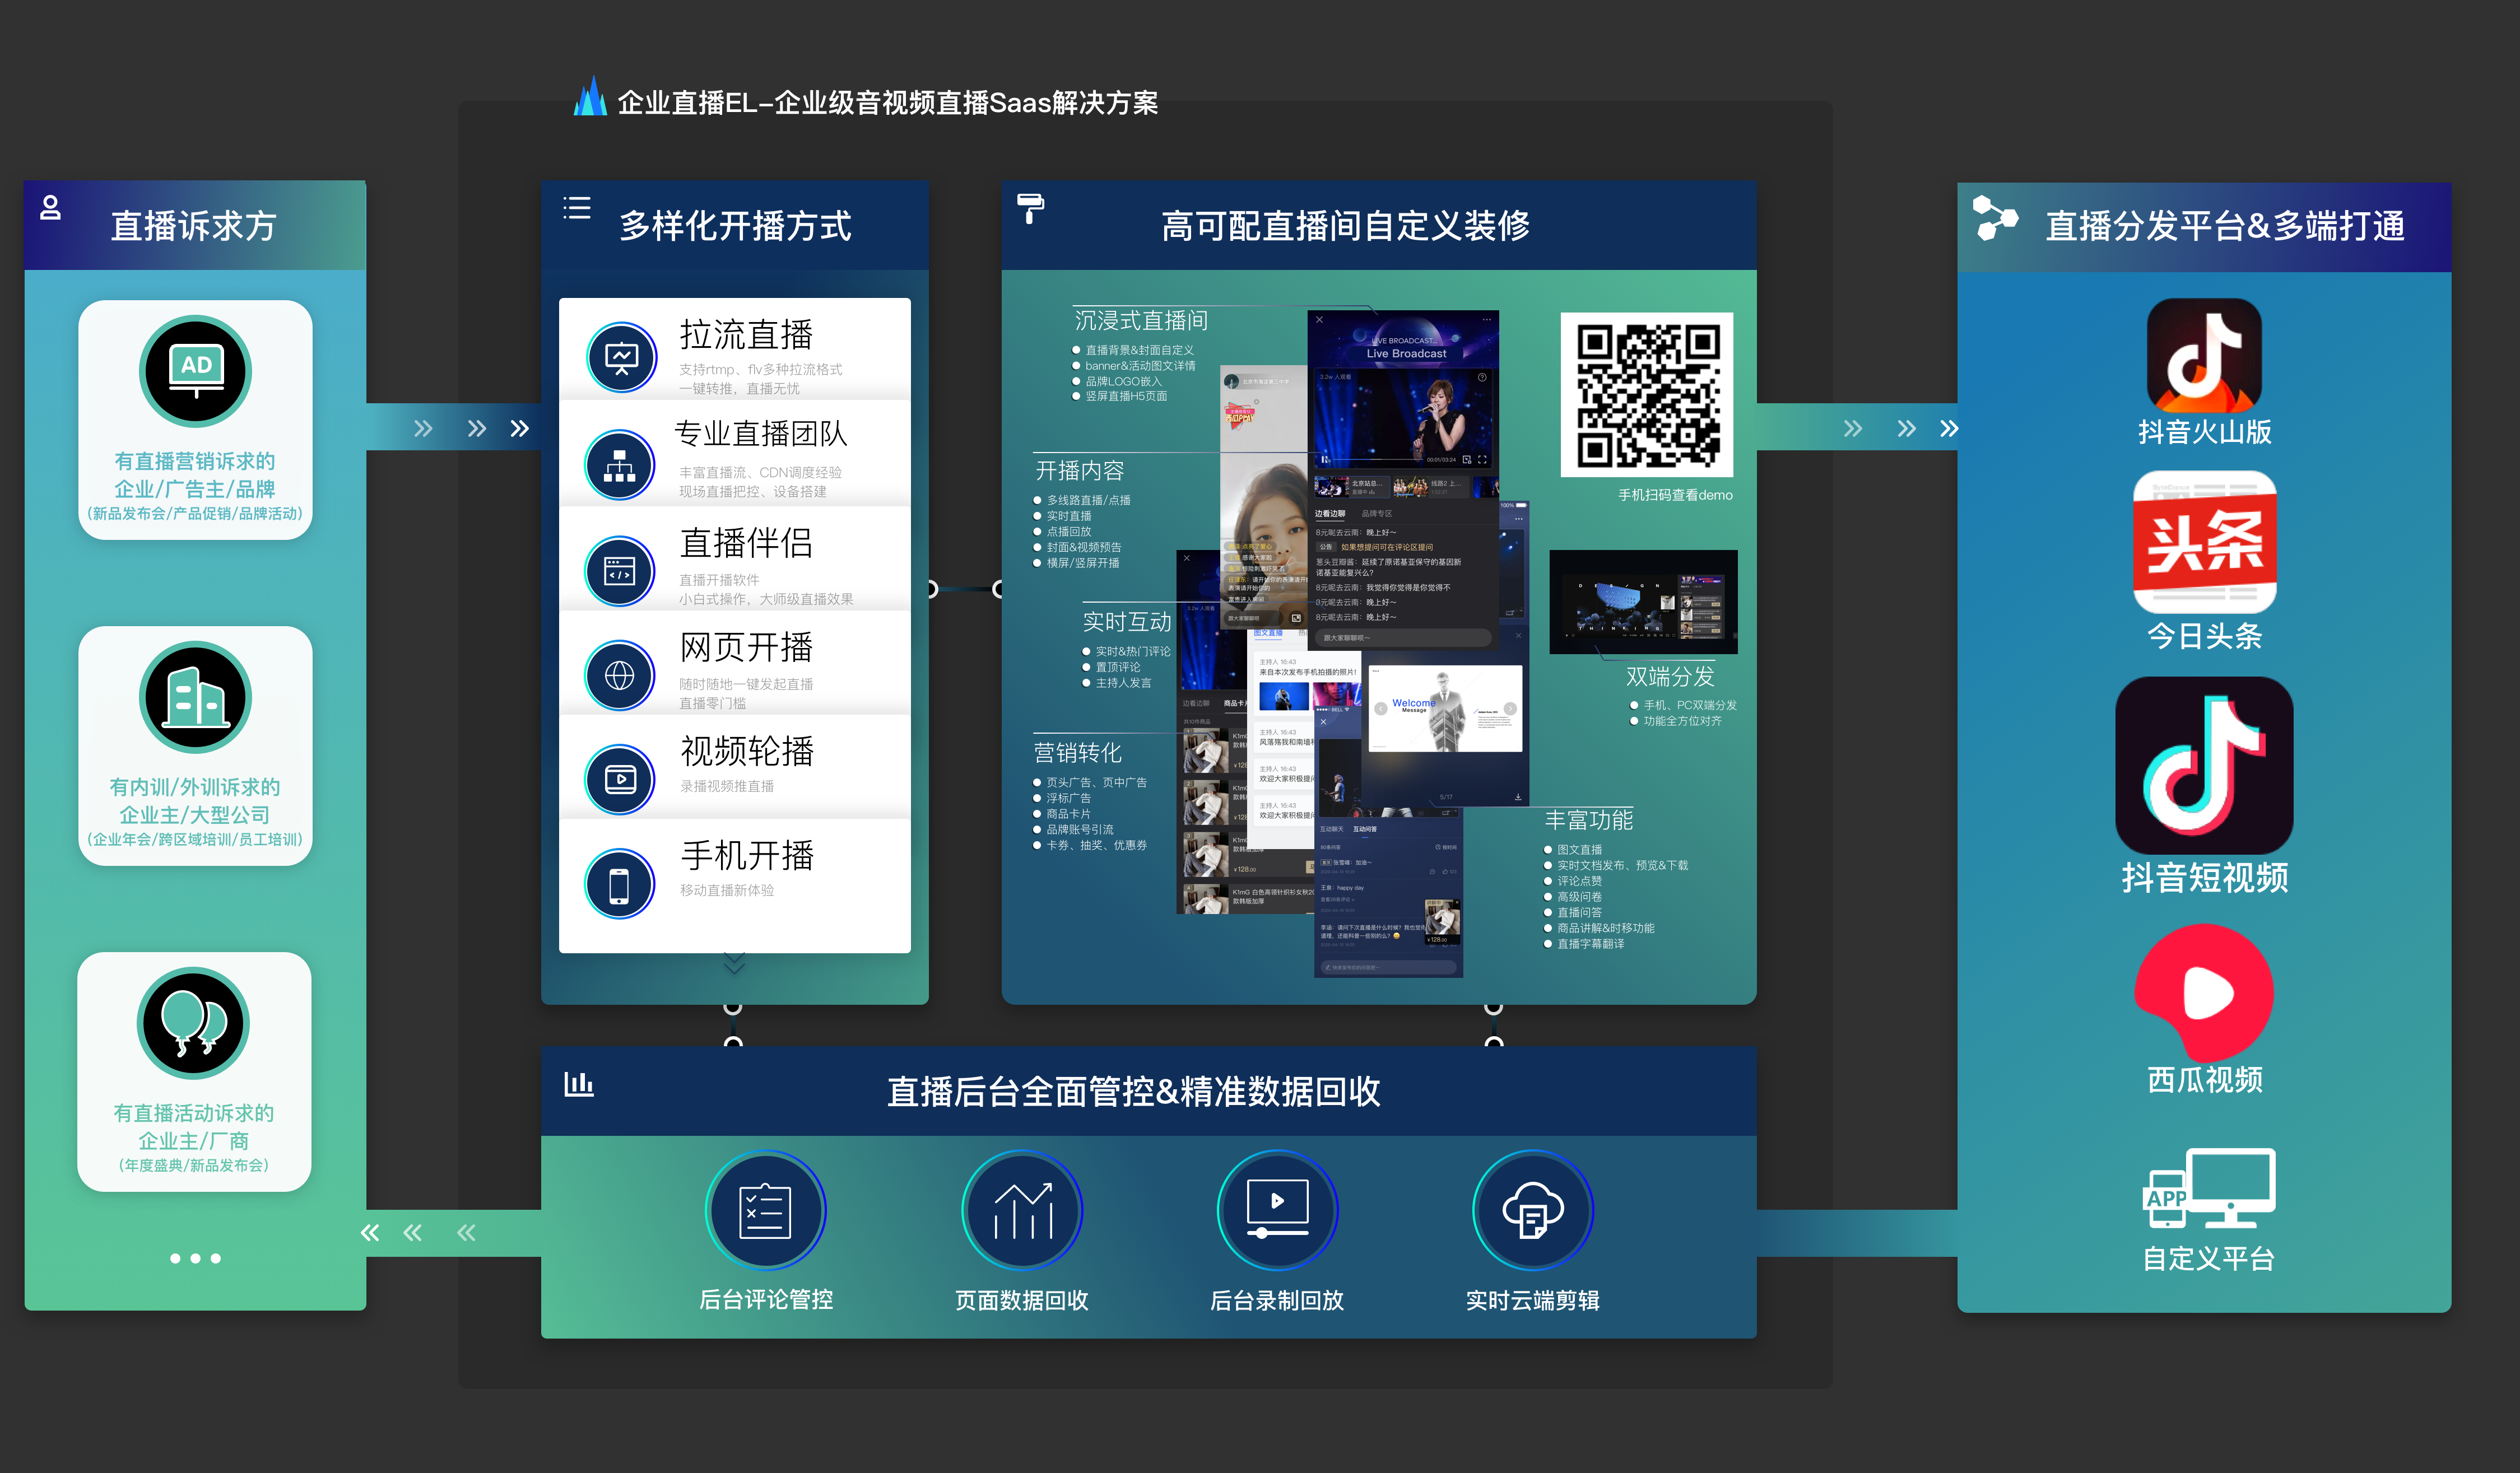Click the AD billboard icon for advertisers
Image resolution: width=2520 pixels, height=1473 pixels.
[x=195, y=371]
